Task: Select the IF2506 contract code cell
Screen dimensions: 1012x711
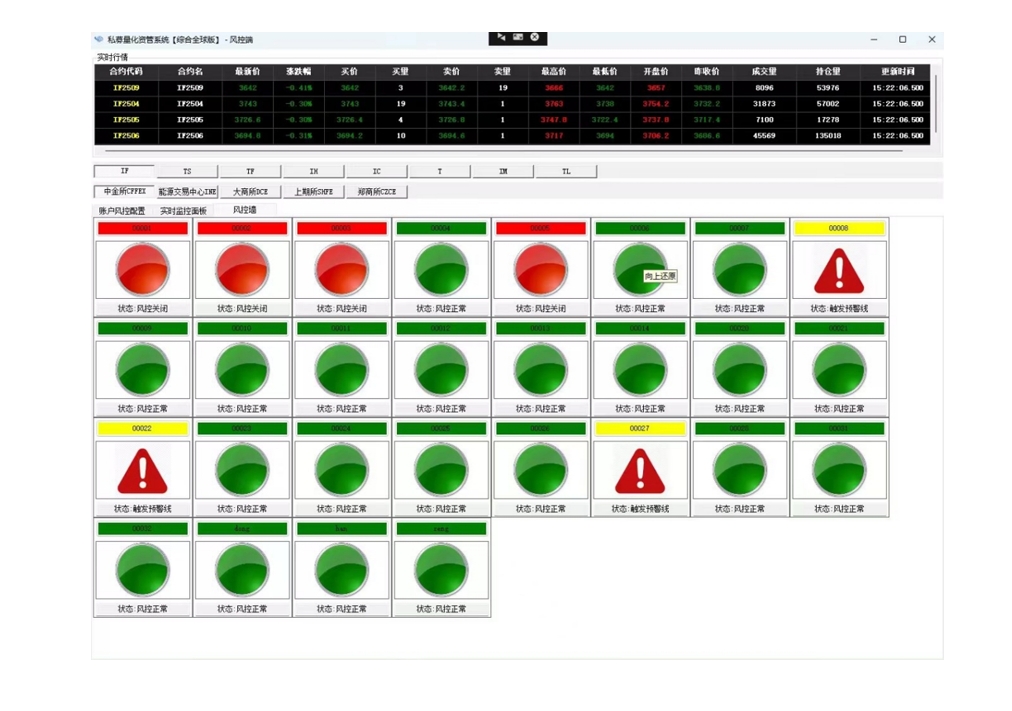Action: pos(126,136)
